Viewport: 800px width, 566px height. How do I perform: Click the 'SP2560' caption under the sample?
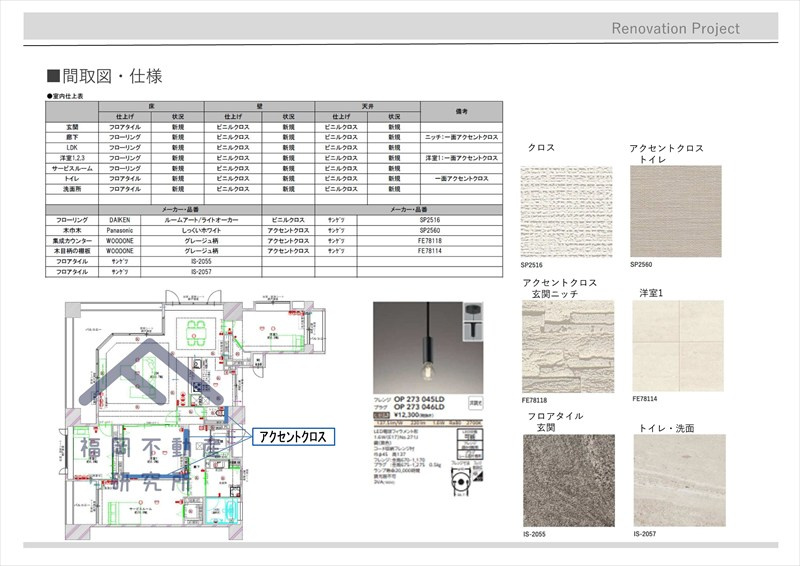click(641, 264)
